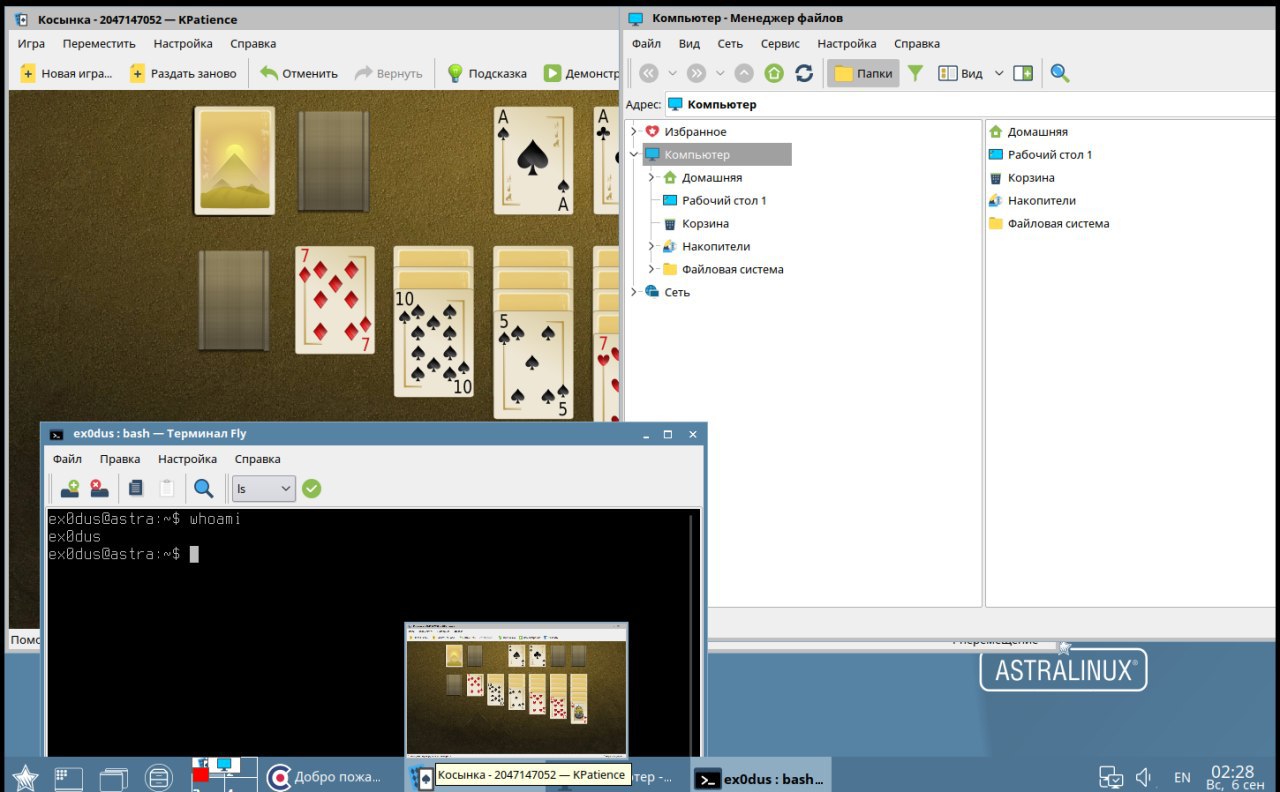
Task: Open the Вид menu in file manager menubar
Action: tap(689, 44)
